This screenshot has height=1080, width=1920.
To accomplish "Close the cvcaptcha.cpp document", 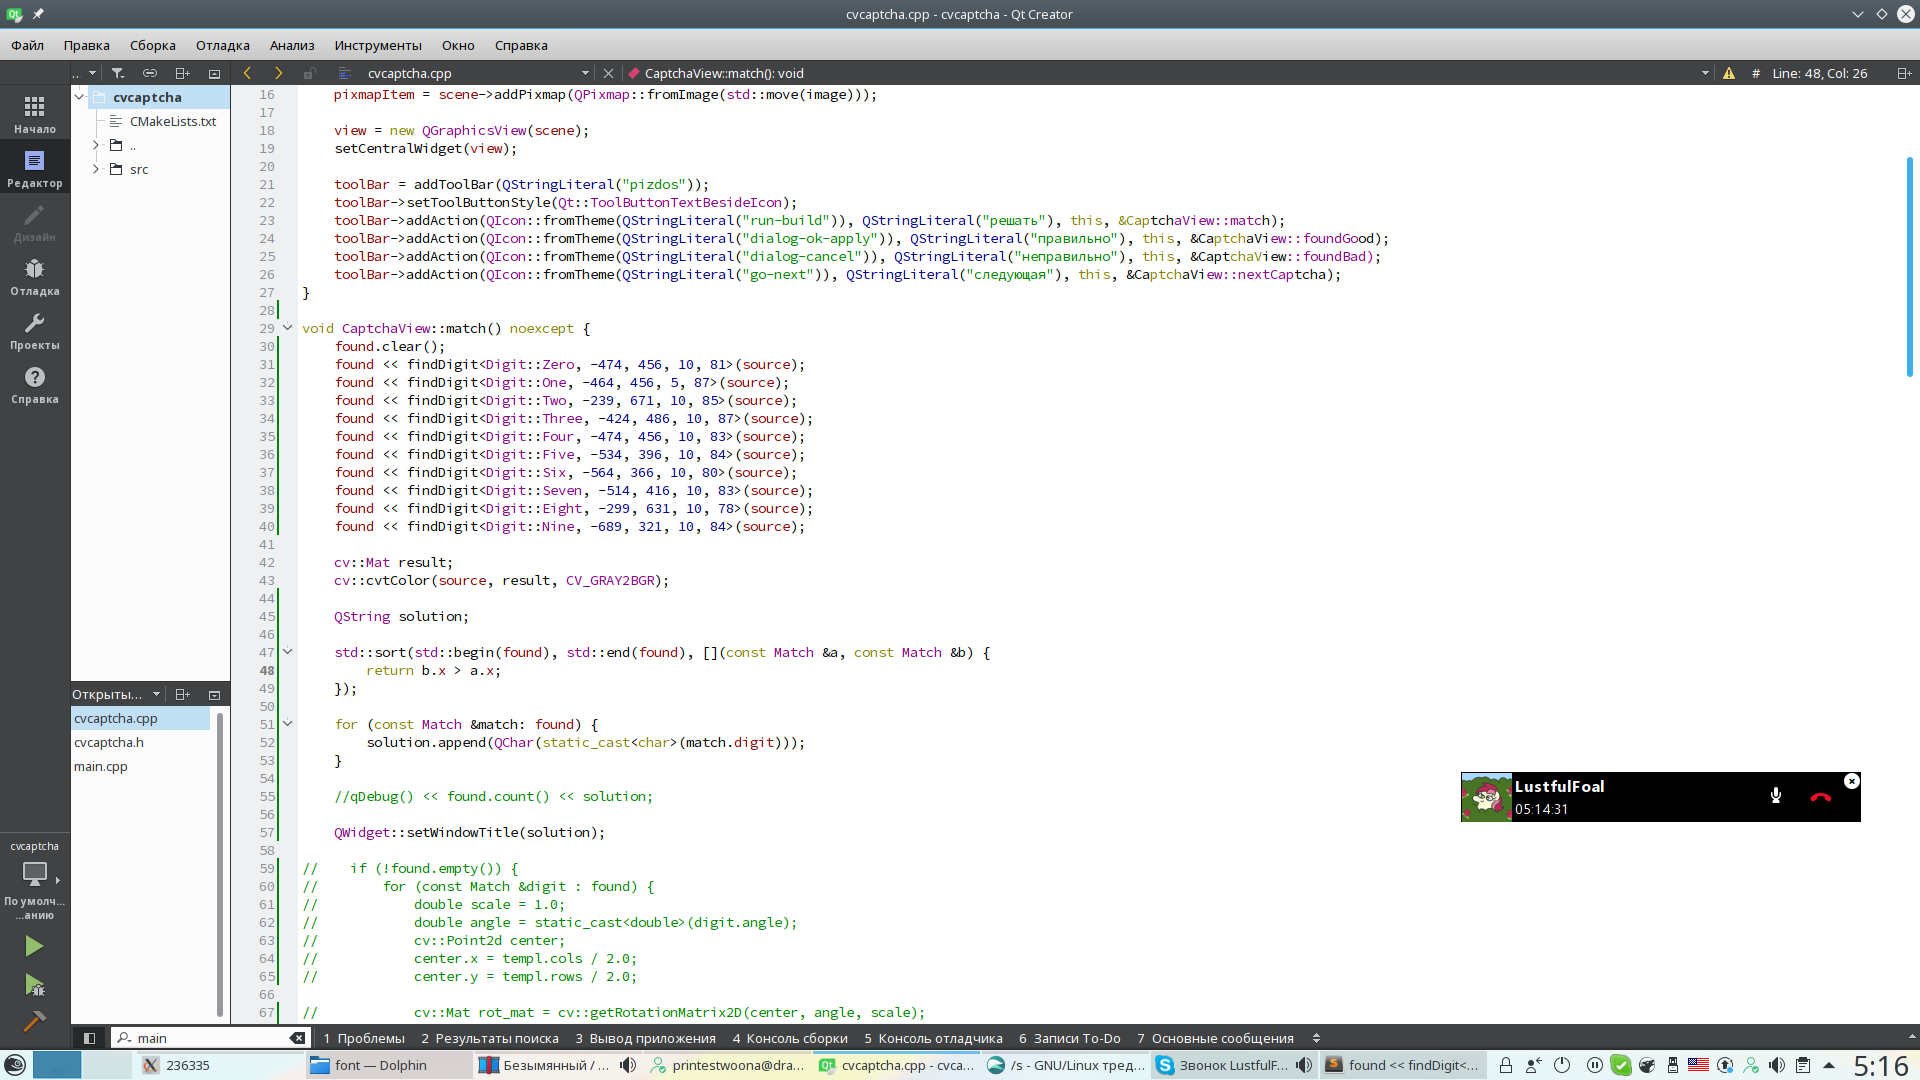I will 608,73.
